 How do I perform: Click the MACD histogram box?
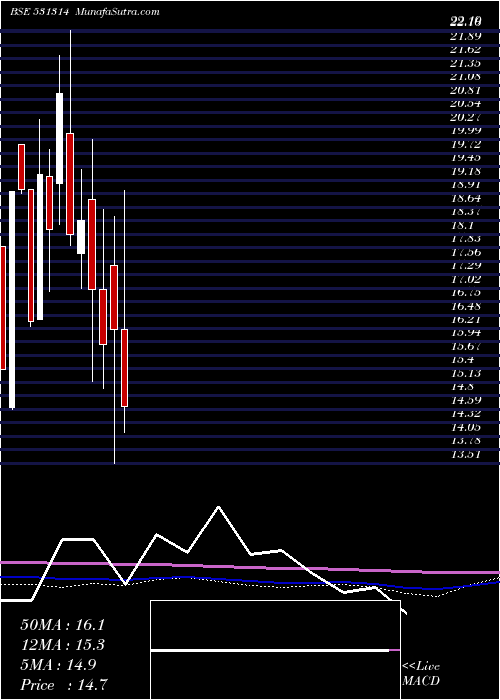click(275, 650)
